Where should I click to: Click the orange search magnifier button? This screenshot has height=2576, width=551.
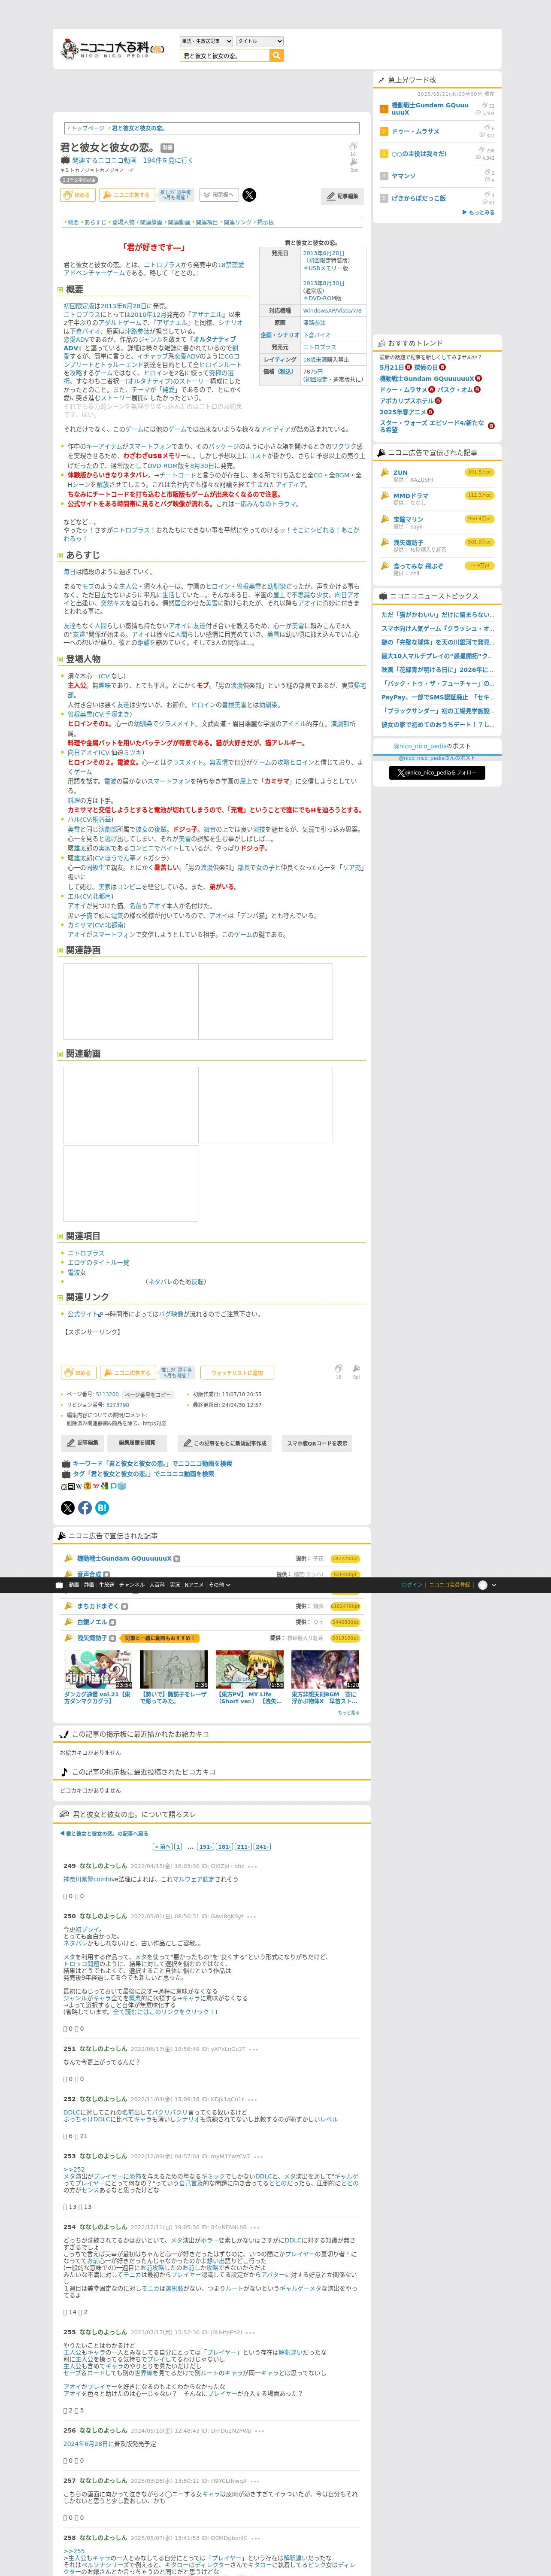coord(277,56)
